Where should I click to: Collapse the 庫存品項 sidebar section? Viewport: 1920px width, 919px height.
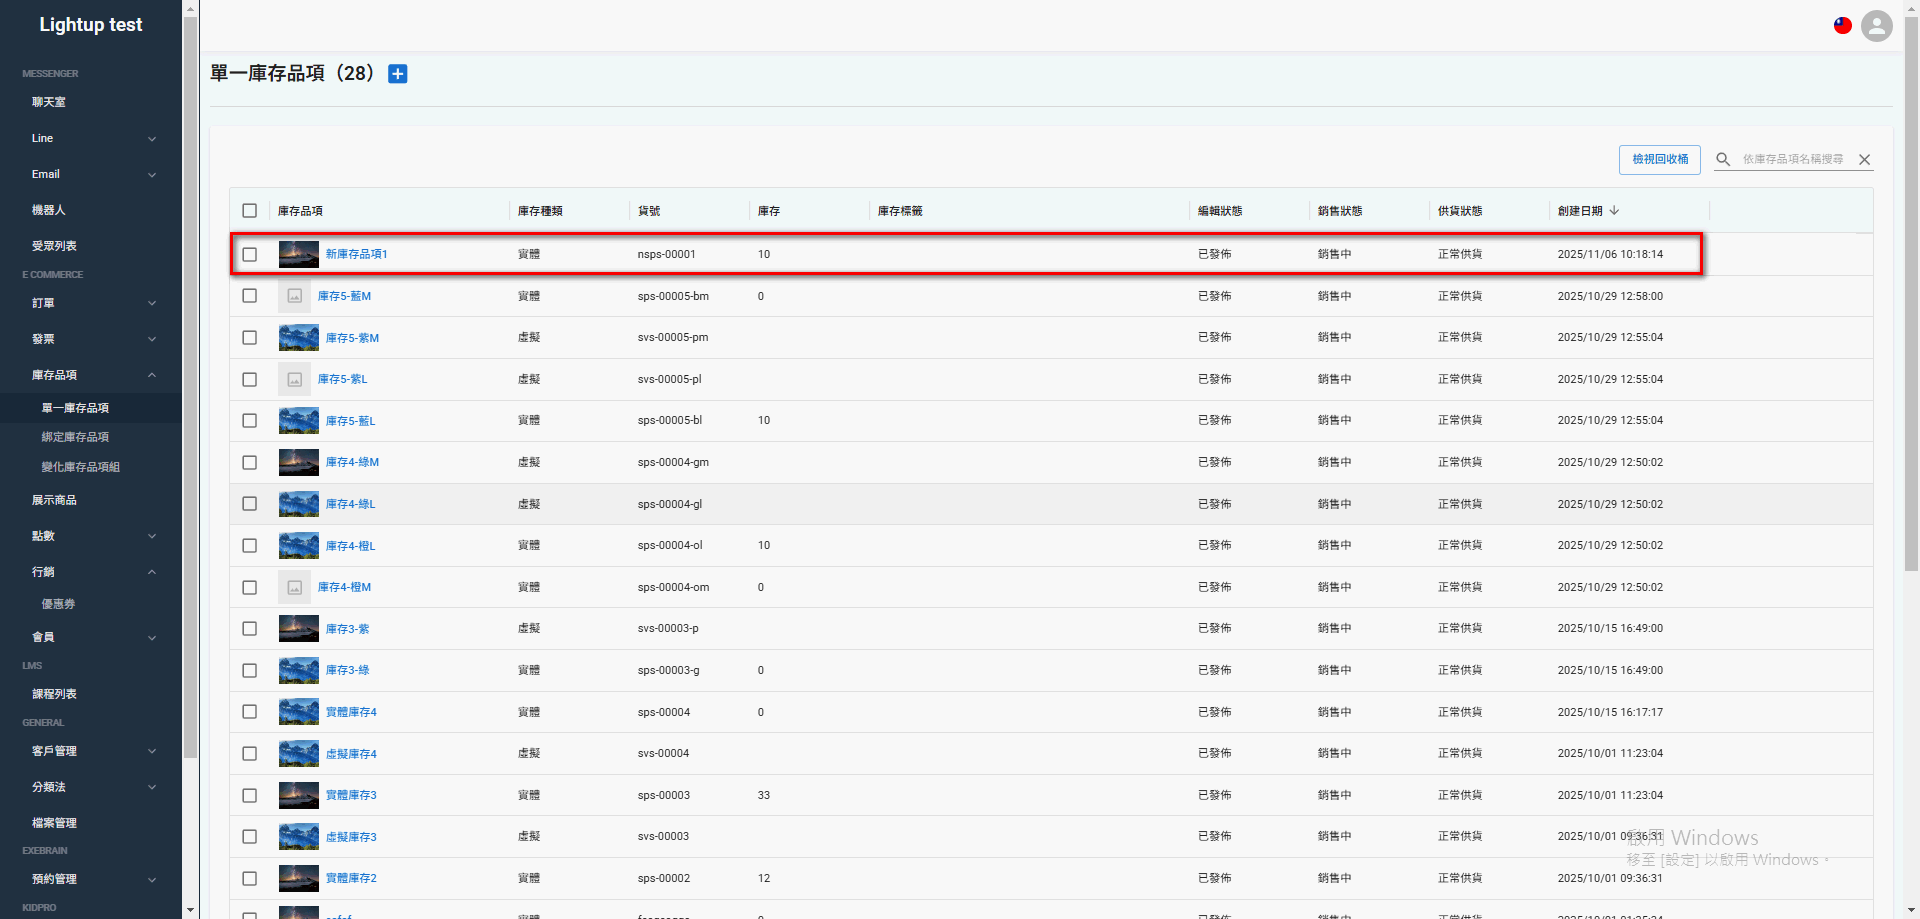point(91,375)
